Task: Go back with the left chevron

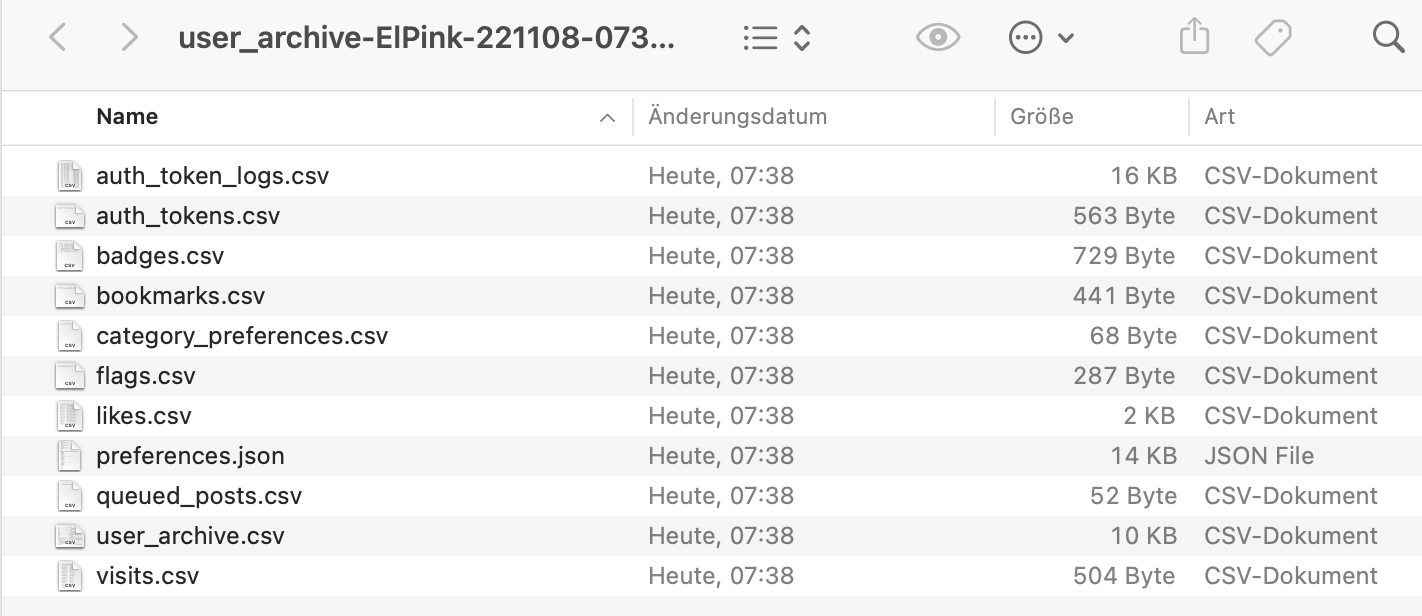Action: pos(58,38)
